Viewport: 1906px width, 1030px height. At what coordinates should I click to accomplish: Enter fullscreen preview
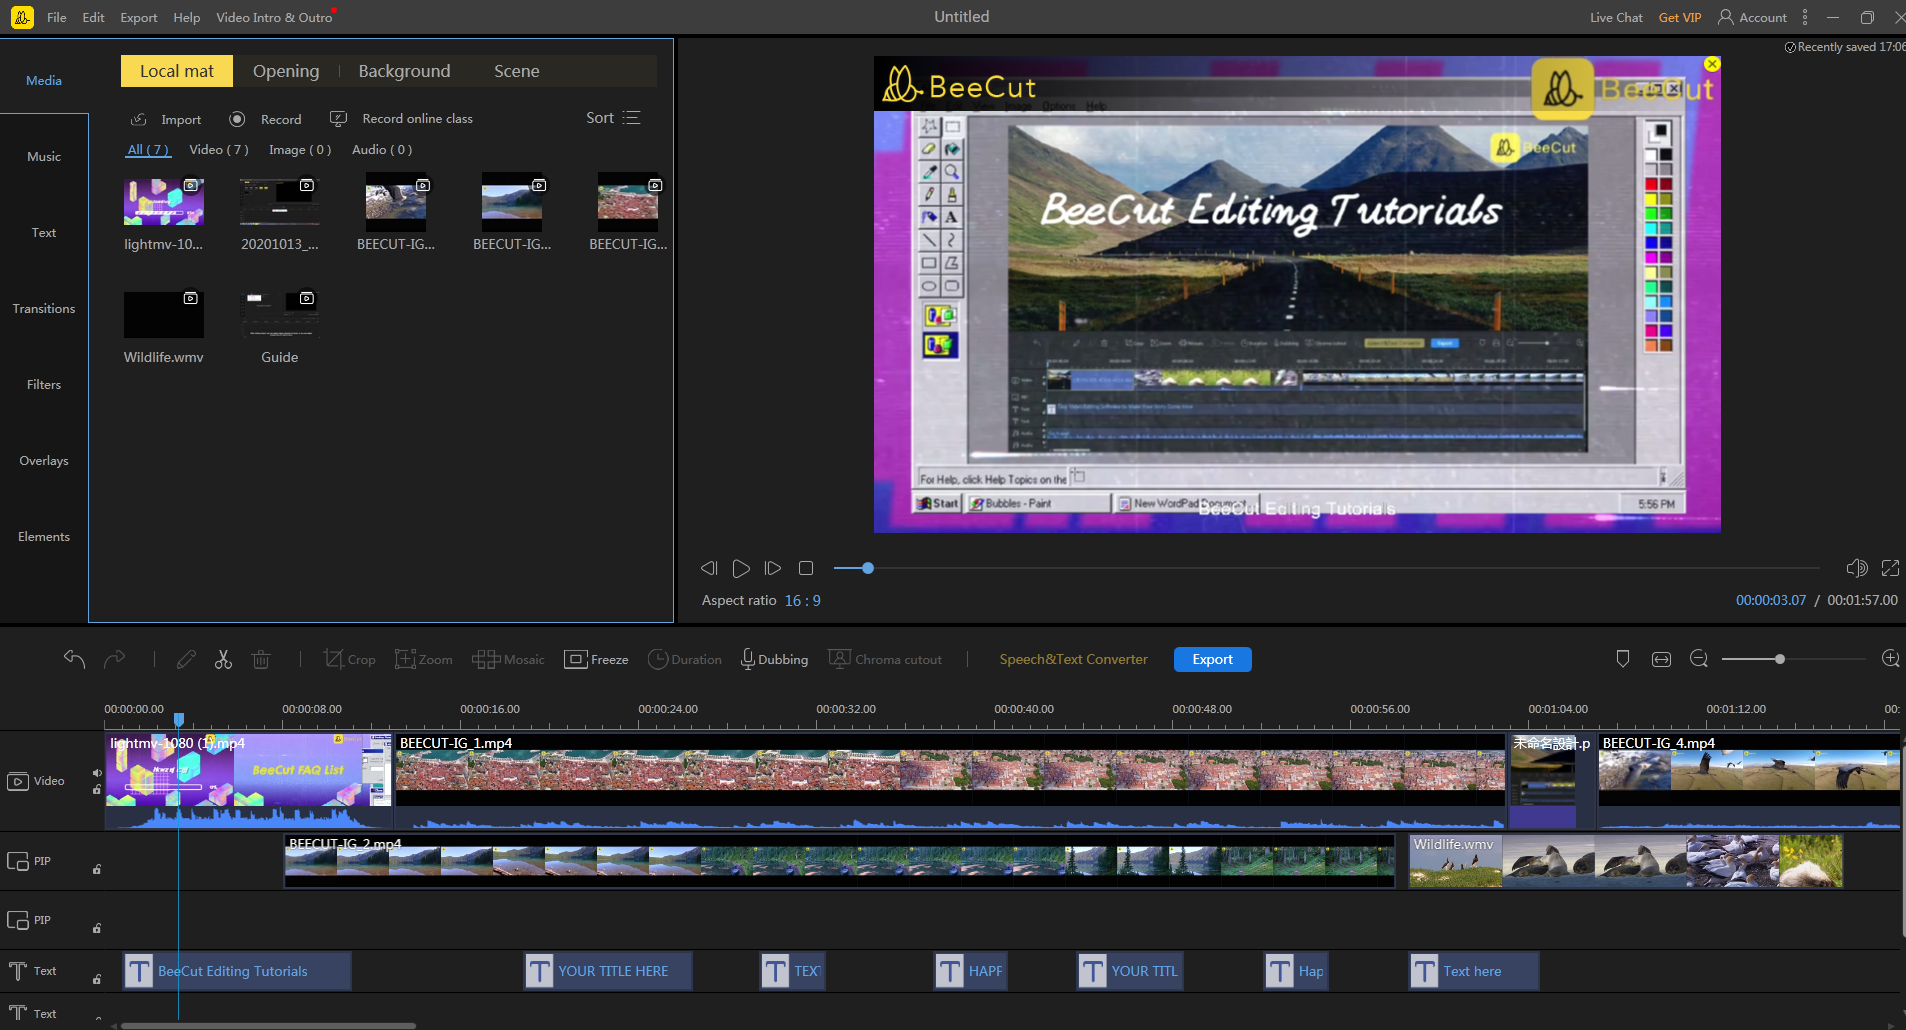(x=1890, y=568)
